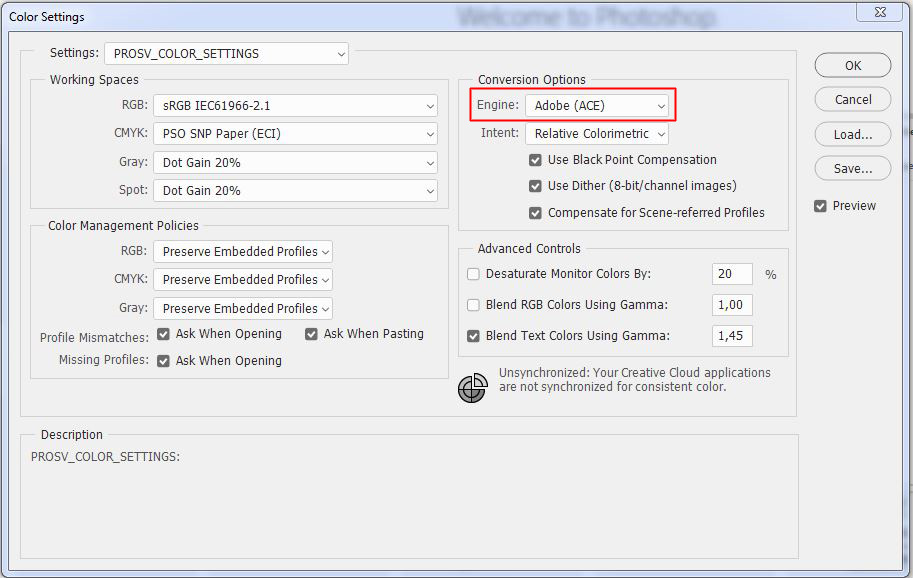Enable Blend RGB Colors Using Gamma
913x578 pixels.
[x=474, y=305]
